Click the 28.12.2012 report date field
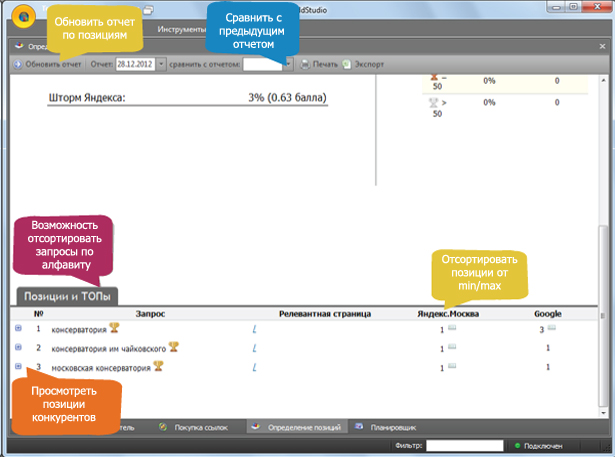Viewport: 615px width, 457px height. tap(136, 64)
